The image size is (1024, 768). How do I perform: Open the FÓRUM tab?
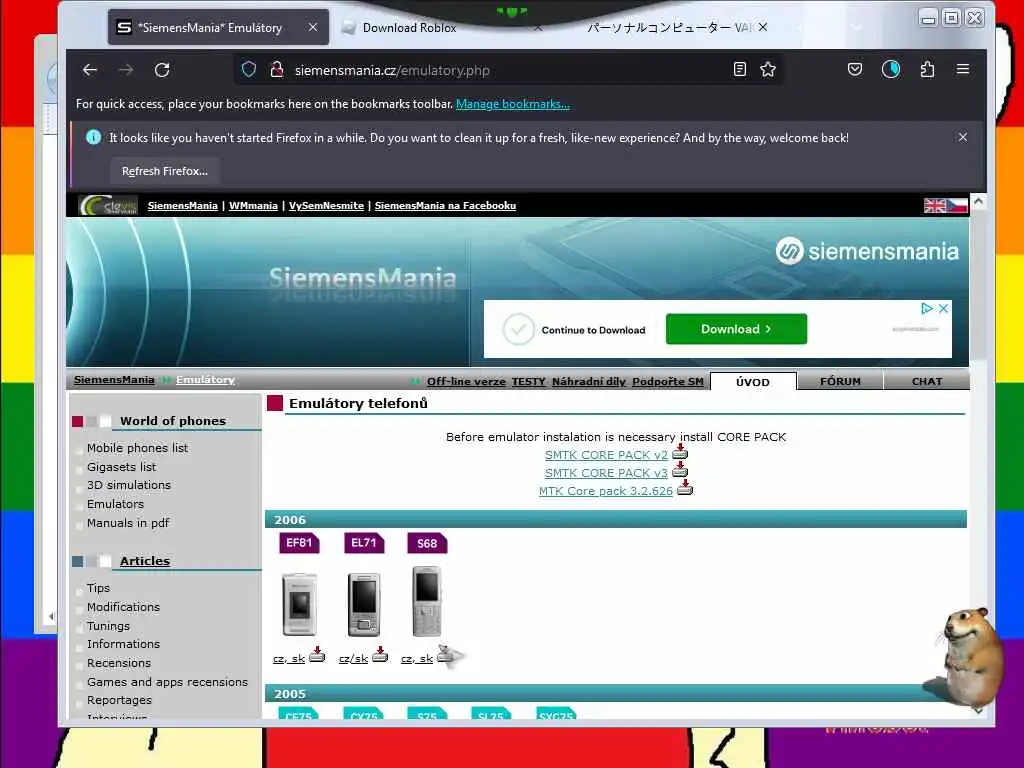(840, 381)
